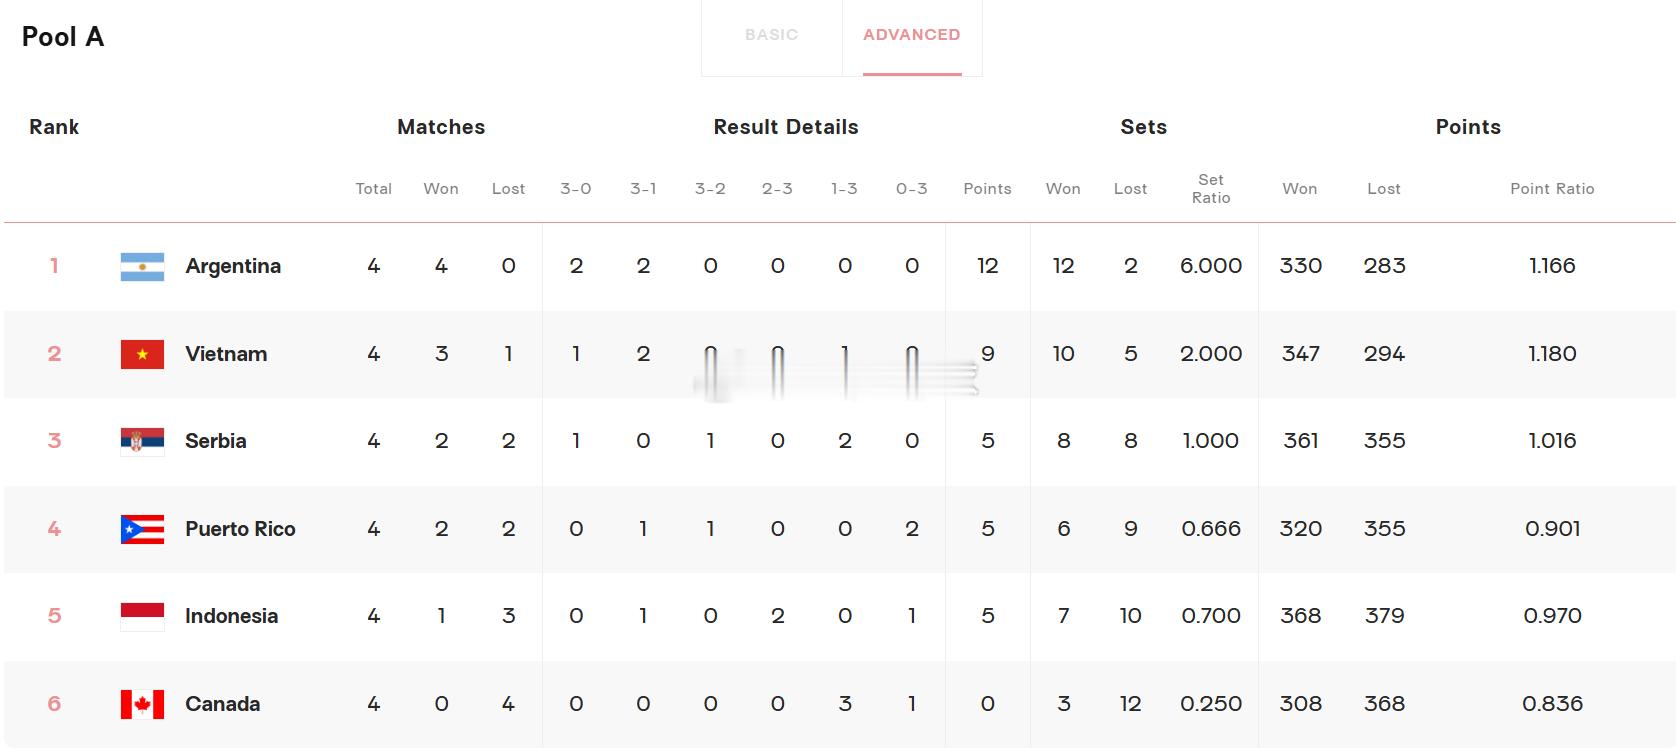Image resolution: width=1676 pixels, height=752 pixels.
Task: Switch to the BASIC tab
Action: tap(772, 35)
